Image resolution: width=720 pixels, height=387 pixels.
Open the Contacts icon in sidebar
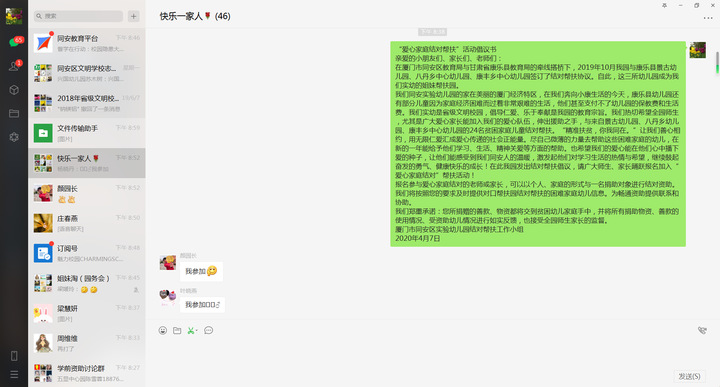point(14,66)
